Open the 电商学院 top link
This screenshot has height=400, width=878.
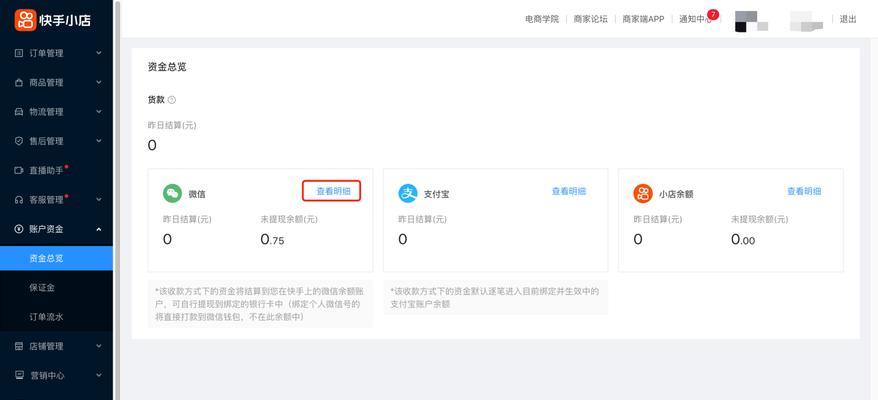click(x=542, y=19)
